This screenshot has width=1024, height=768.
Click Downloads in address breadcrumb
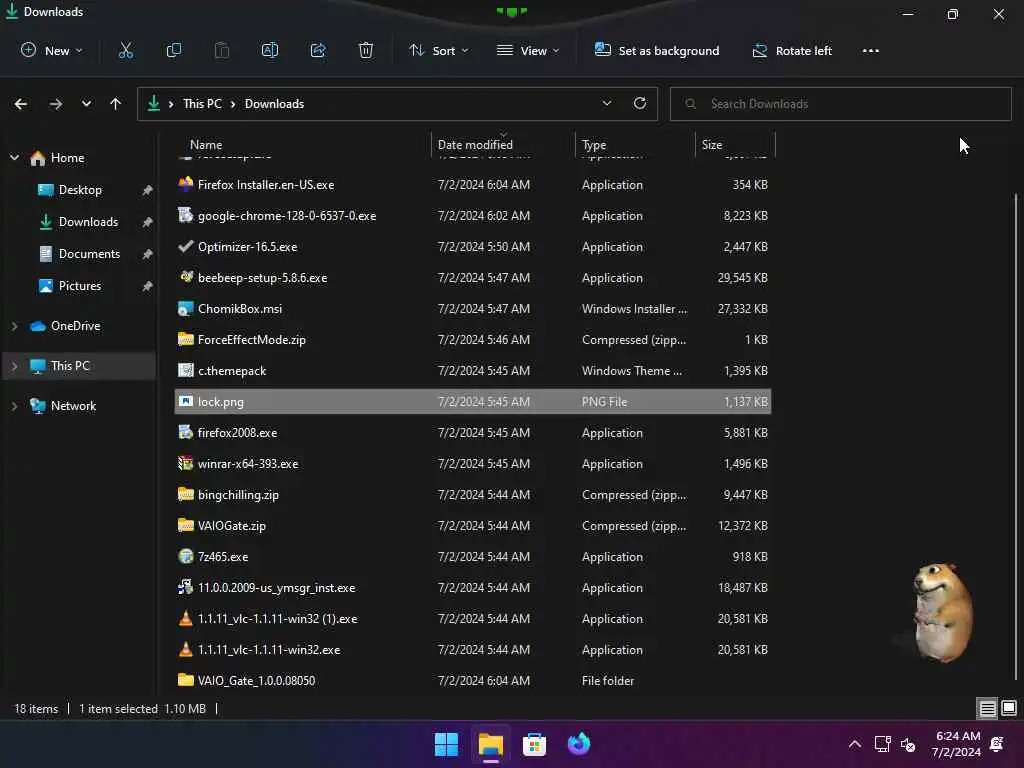click(274, 104)
